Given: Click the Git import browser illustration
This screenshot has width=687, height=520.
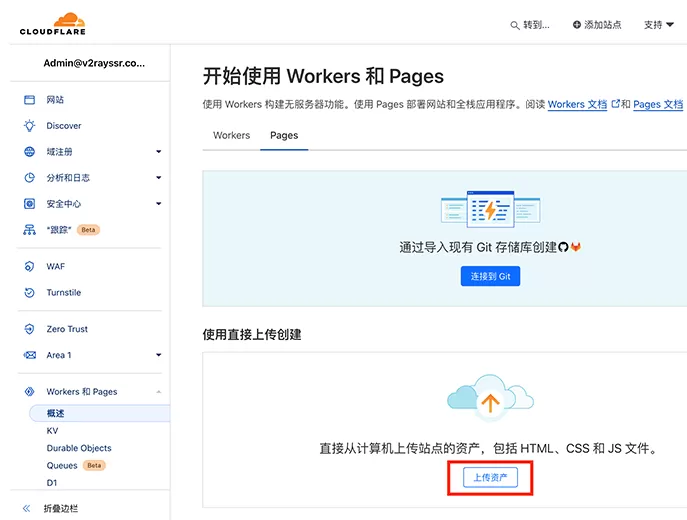Looking at the screenshot, I should click(x=490, y=209).
